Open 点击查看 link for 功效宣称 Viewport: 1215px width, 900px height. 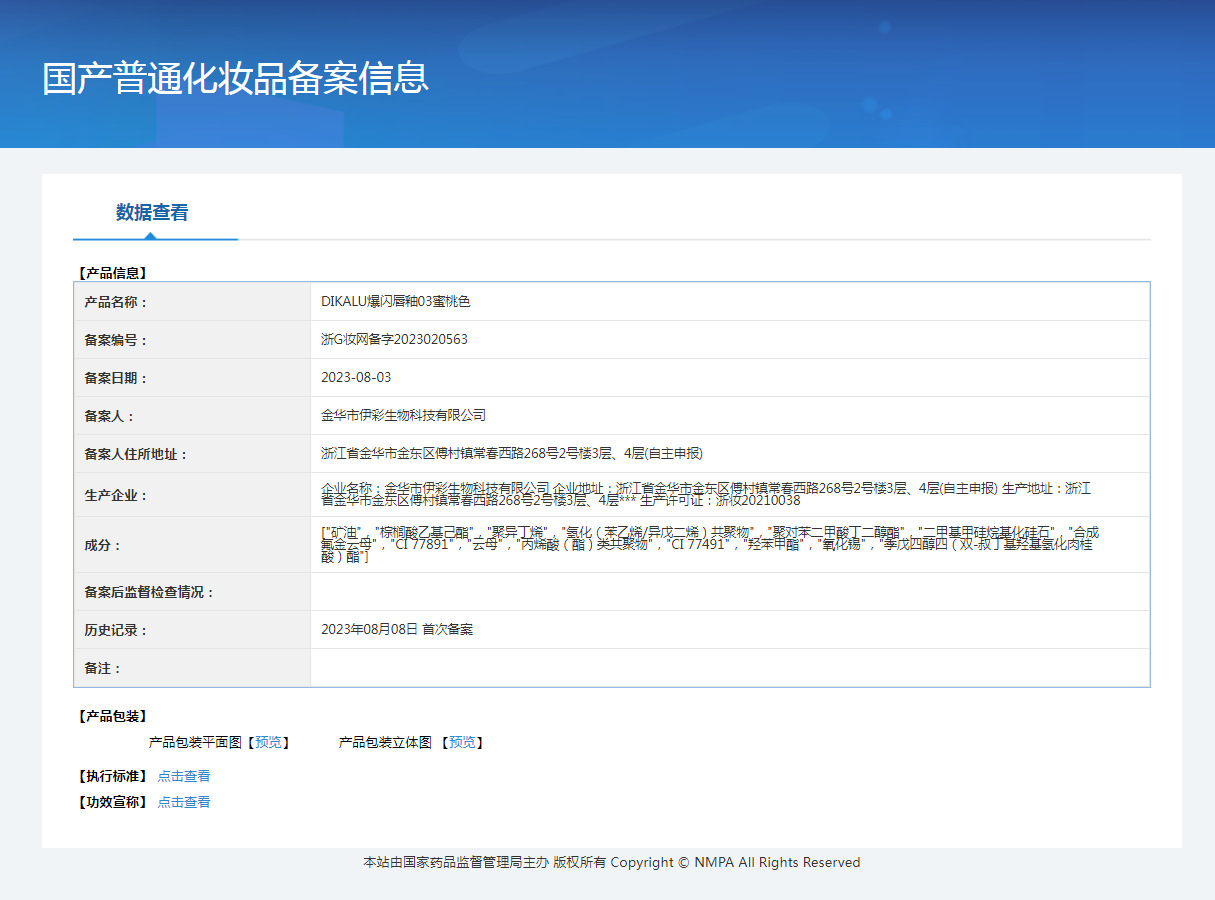[184, 802]
